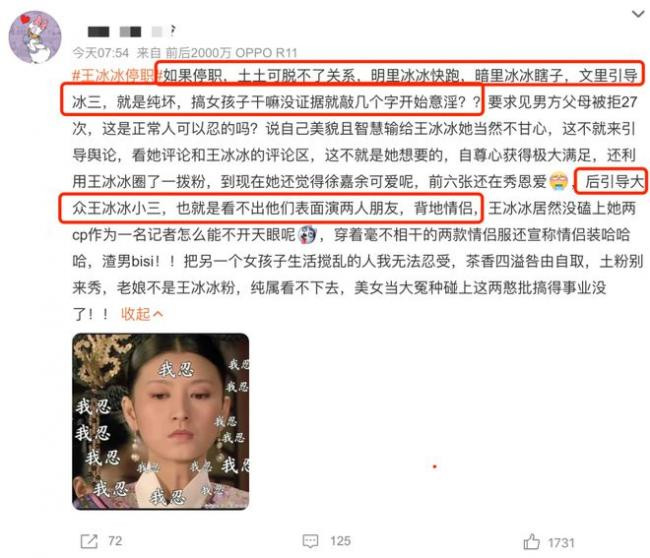The image size is (650, 558).
Task: Click the blurred username of poster
Action: pyautogui.click(x=124, y=31)
